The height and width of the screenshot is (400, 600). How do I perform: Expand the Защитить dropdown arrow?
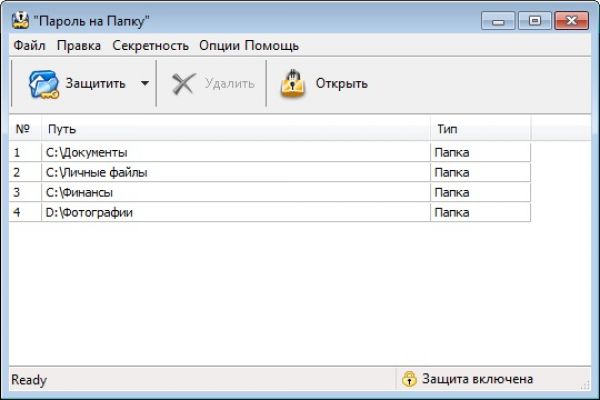point(144,84)
